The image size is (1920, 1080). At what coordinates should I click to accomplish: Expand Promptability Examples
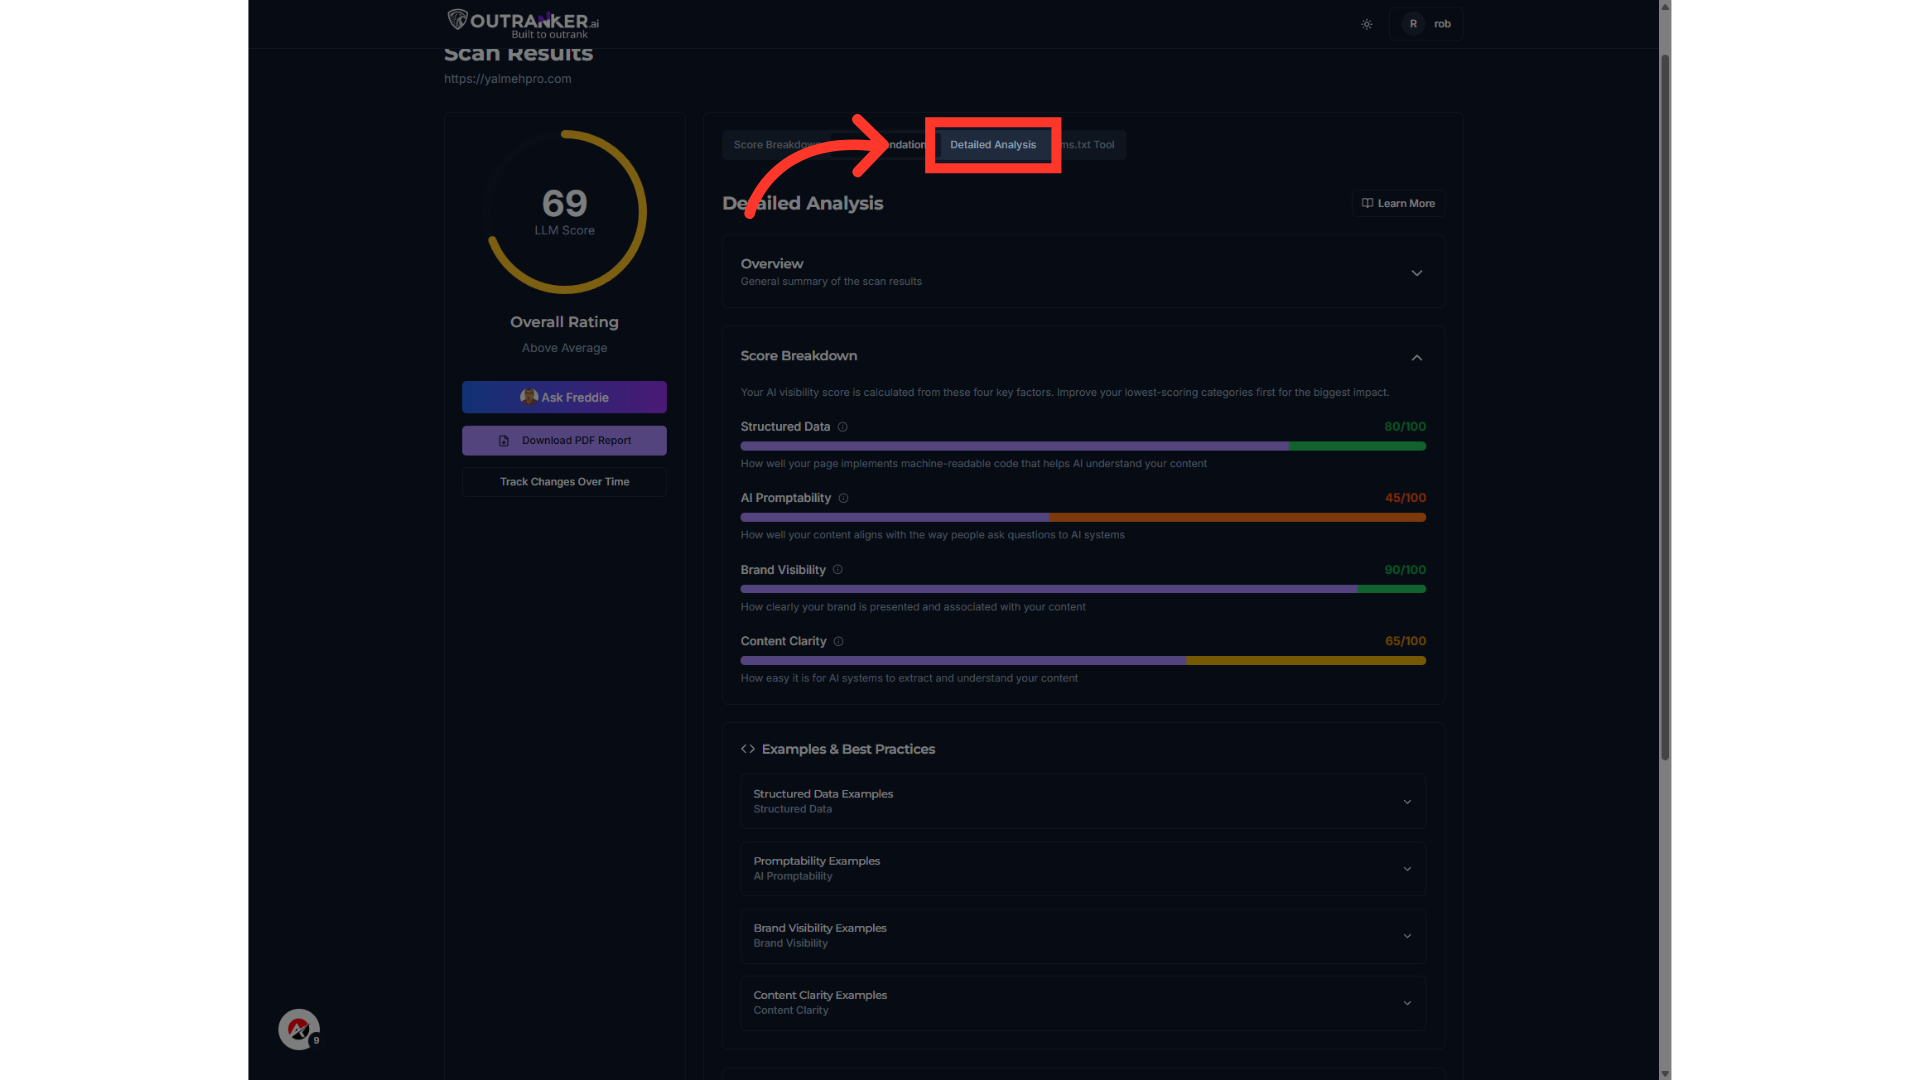pos(1407,869)
